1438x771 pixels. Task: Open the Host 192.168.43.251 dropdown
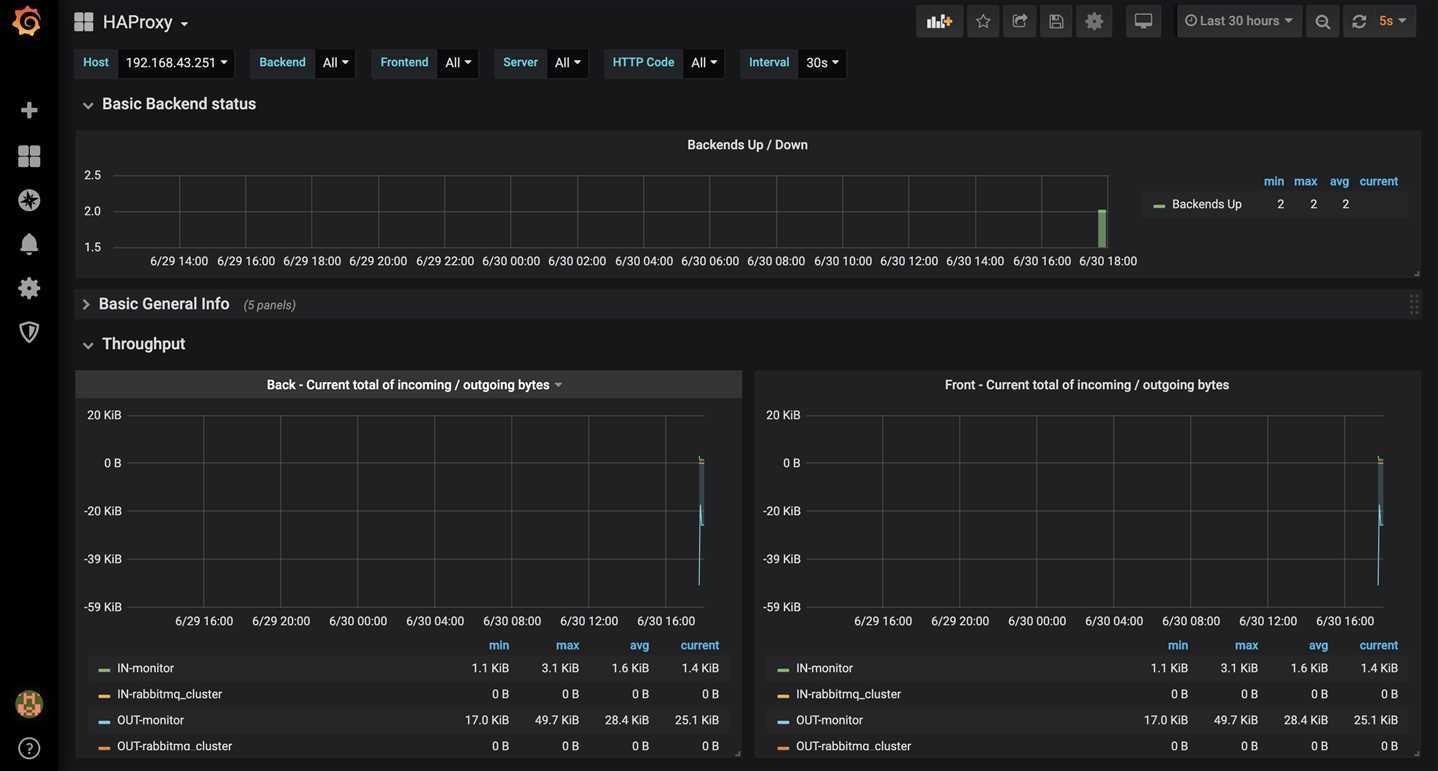pyautogui.click(x=176, y=63)
